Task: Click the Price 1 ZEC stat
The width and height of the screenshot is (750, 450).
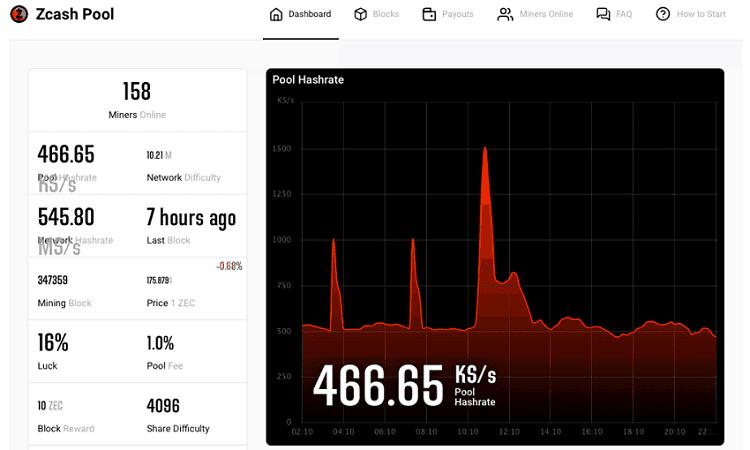Action: tap(160, 281)
